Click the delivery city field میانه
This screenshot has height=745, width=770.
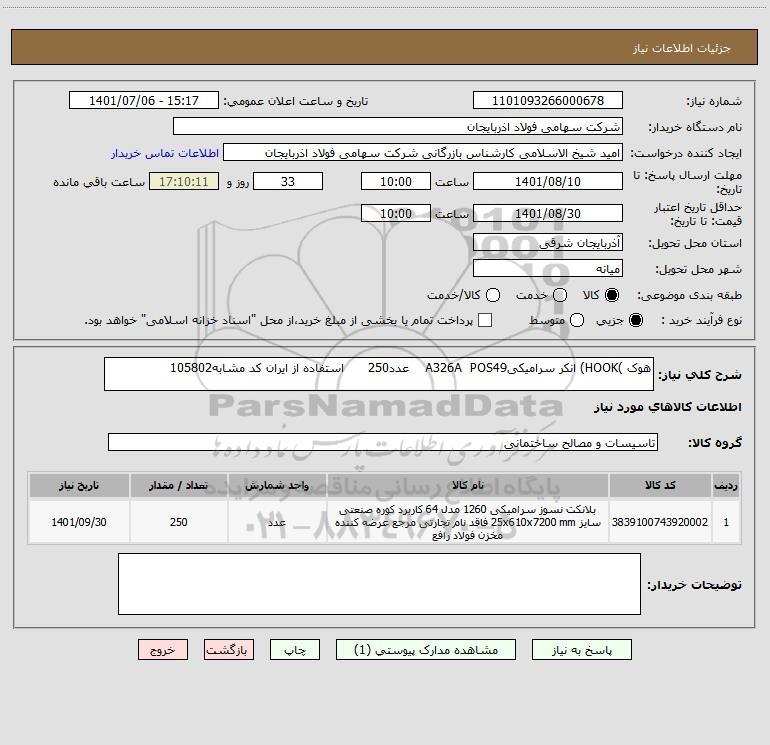548,268
